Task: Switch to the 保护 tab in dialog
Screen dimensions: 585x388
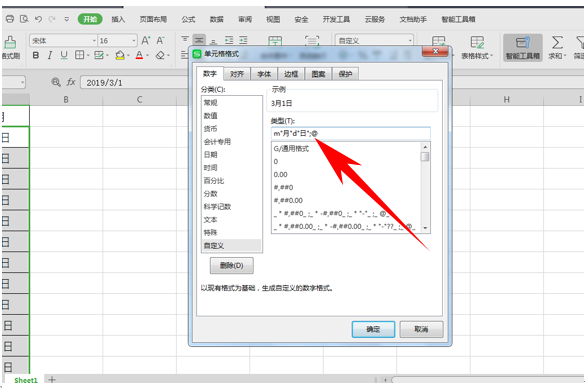Action: [x=345, y=74]
